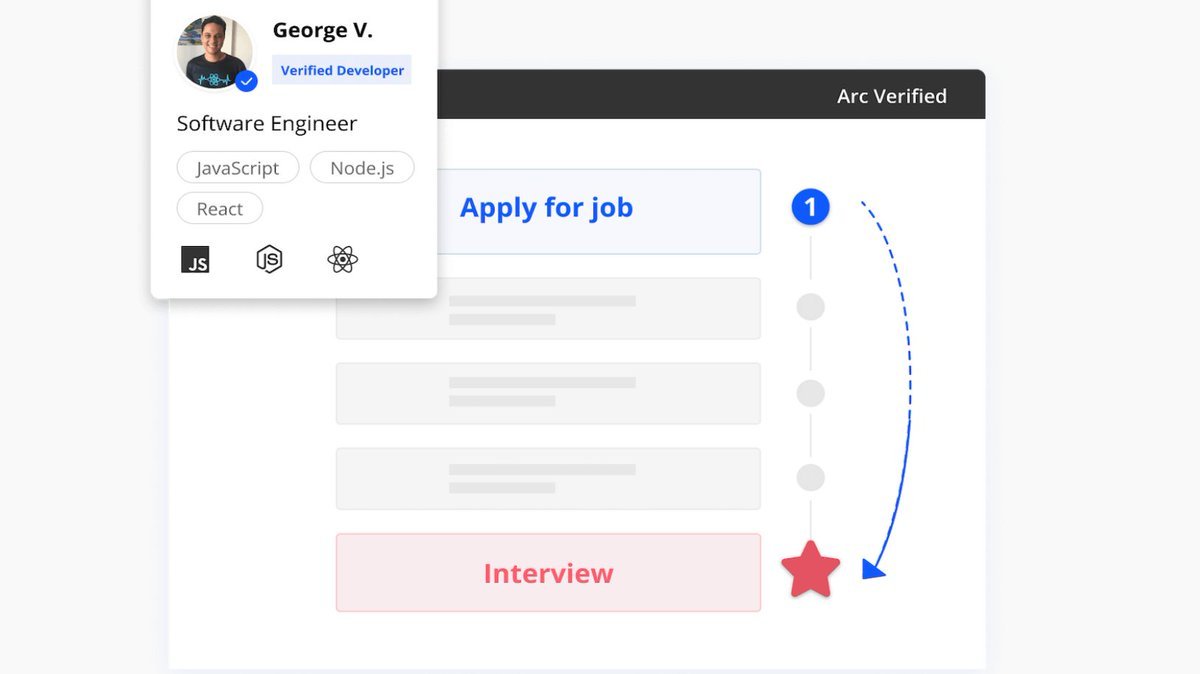Choose the Node.js skill tag
Image resolution: width=1200 pixels, height=674 pixels.
[362, 168]
